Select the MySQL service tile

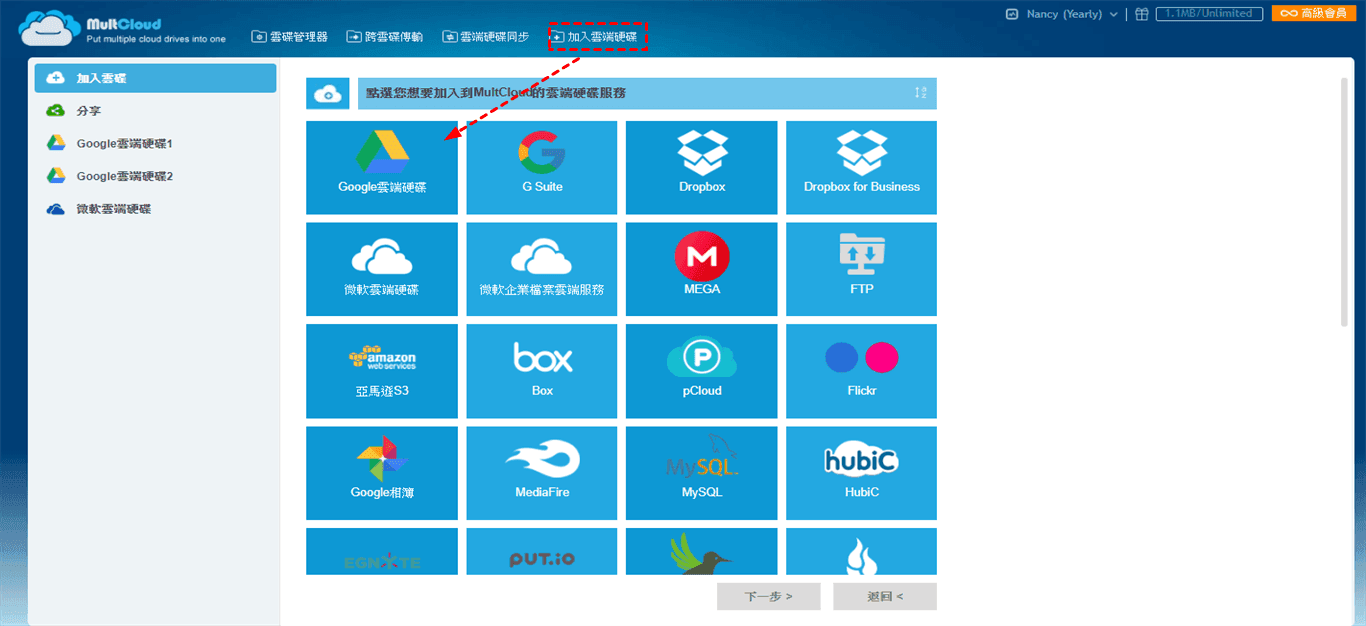pyautogui.click(x=702, y=473)
